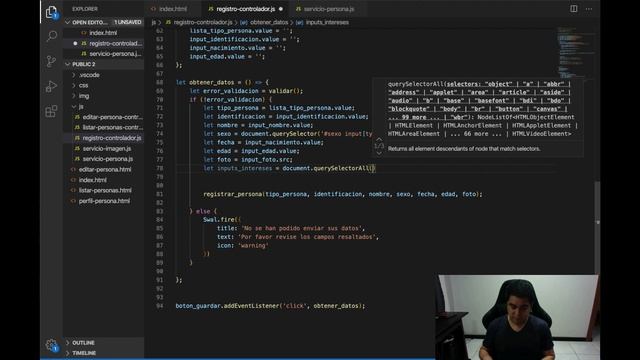Click obtener_datos in the breadcrumb
The width and height of the screenshot is (640, 360).
(x=269, y=22)
